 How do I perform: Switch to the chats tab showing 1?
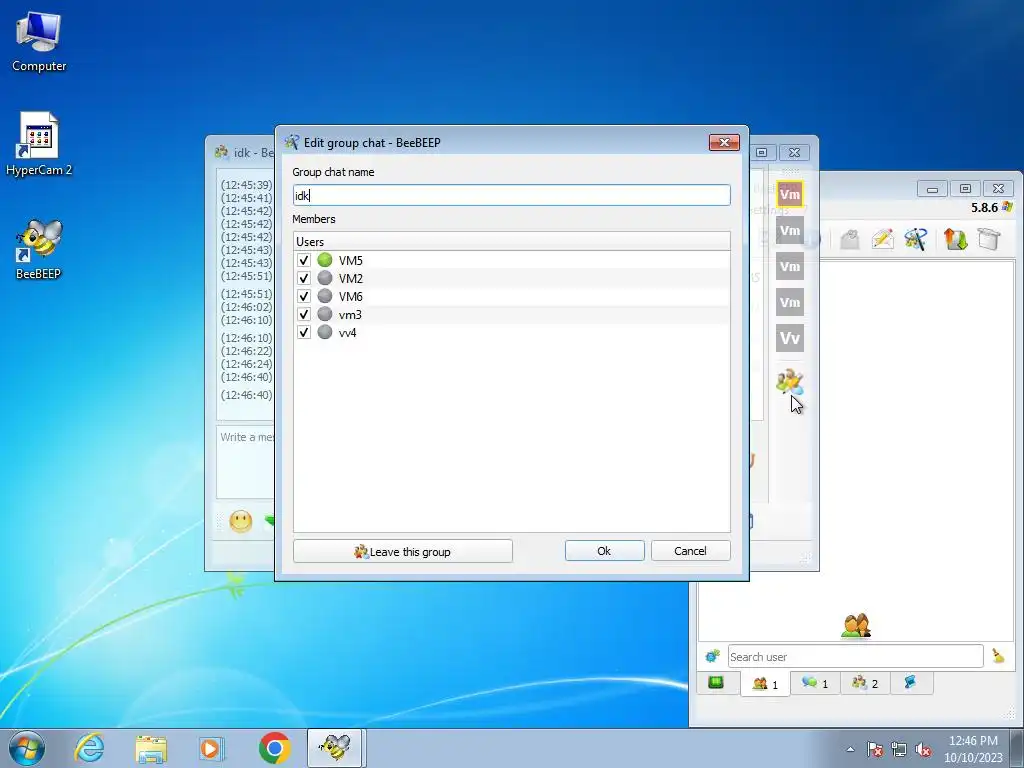(x=815, y=683)
